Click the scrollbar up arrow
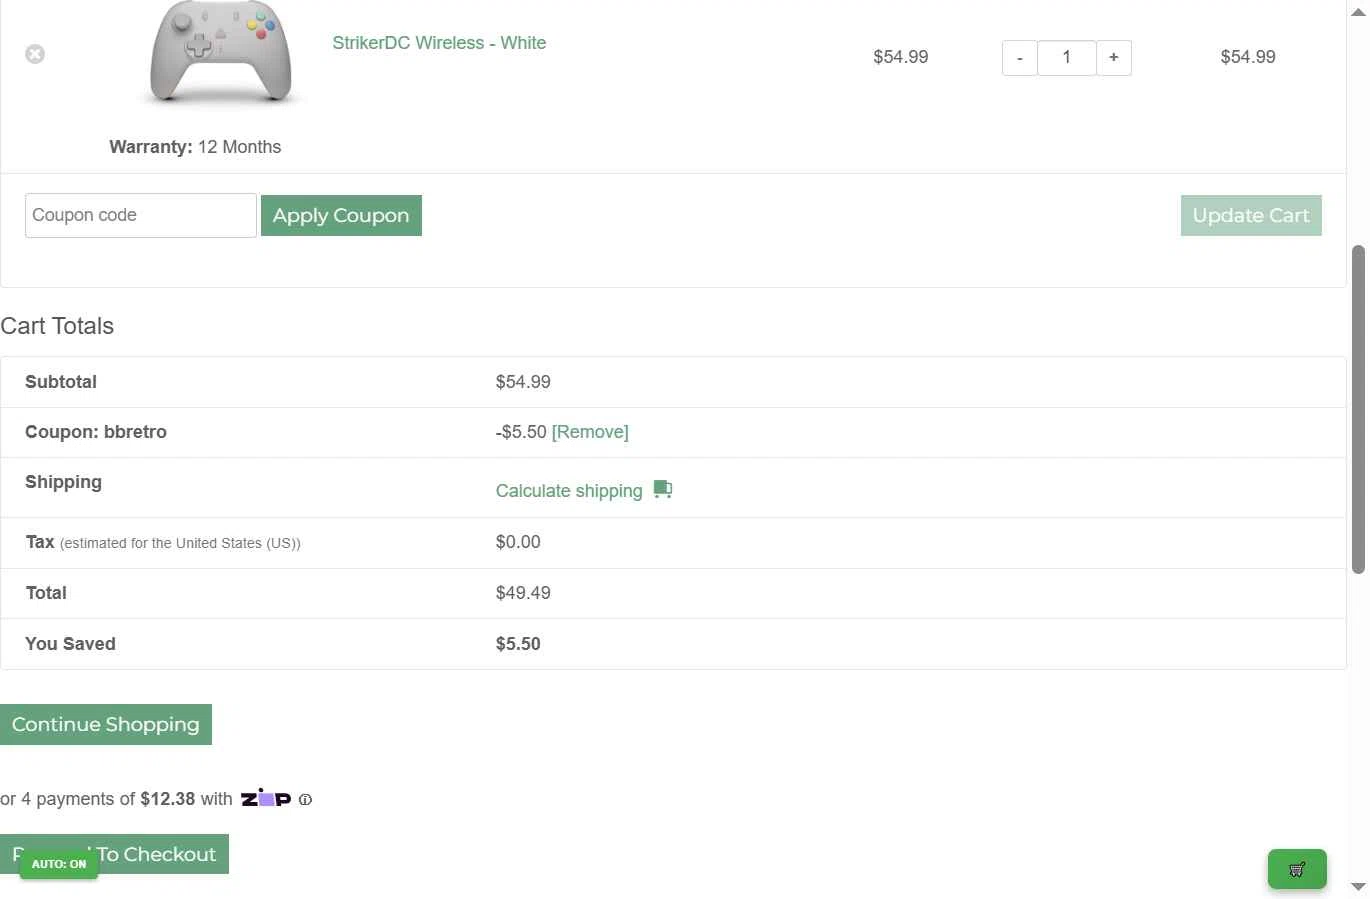The image size is (1370, 899). click(x=1358, y=10)
